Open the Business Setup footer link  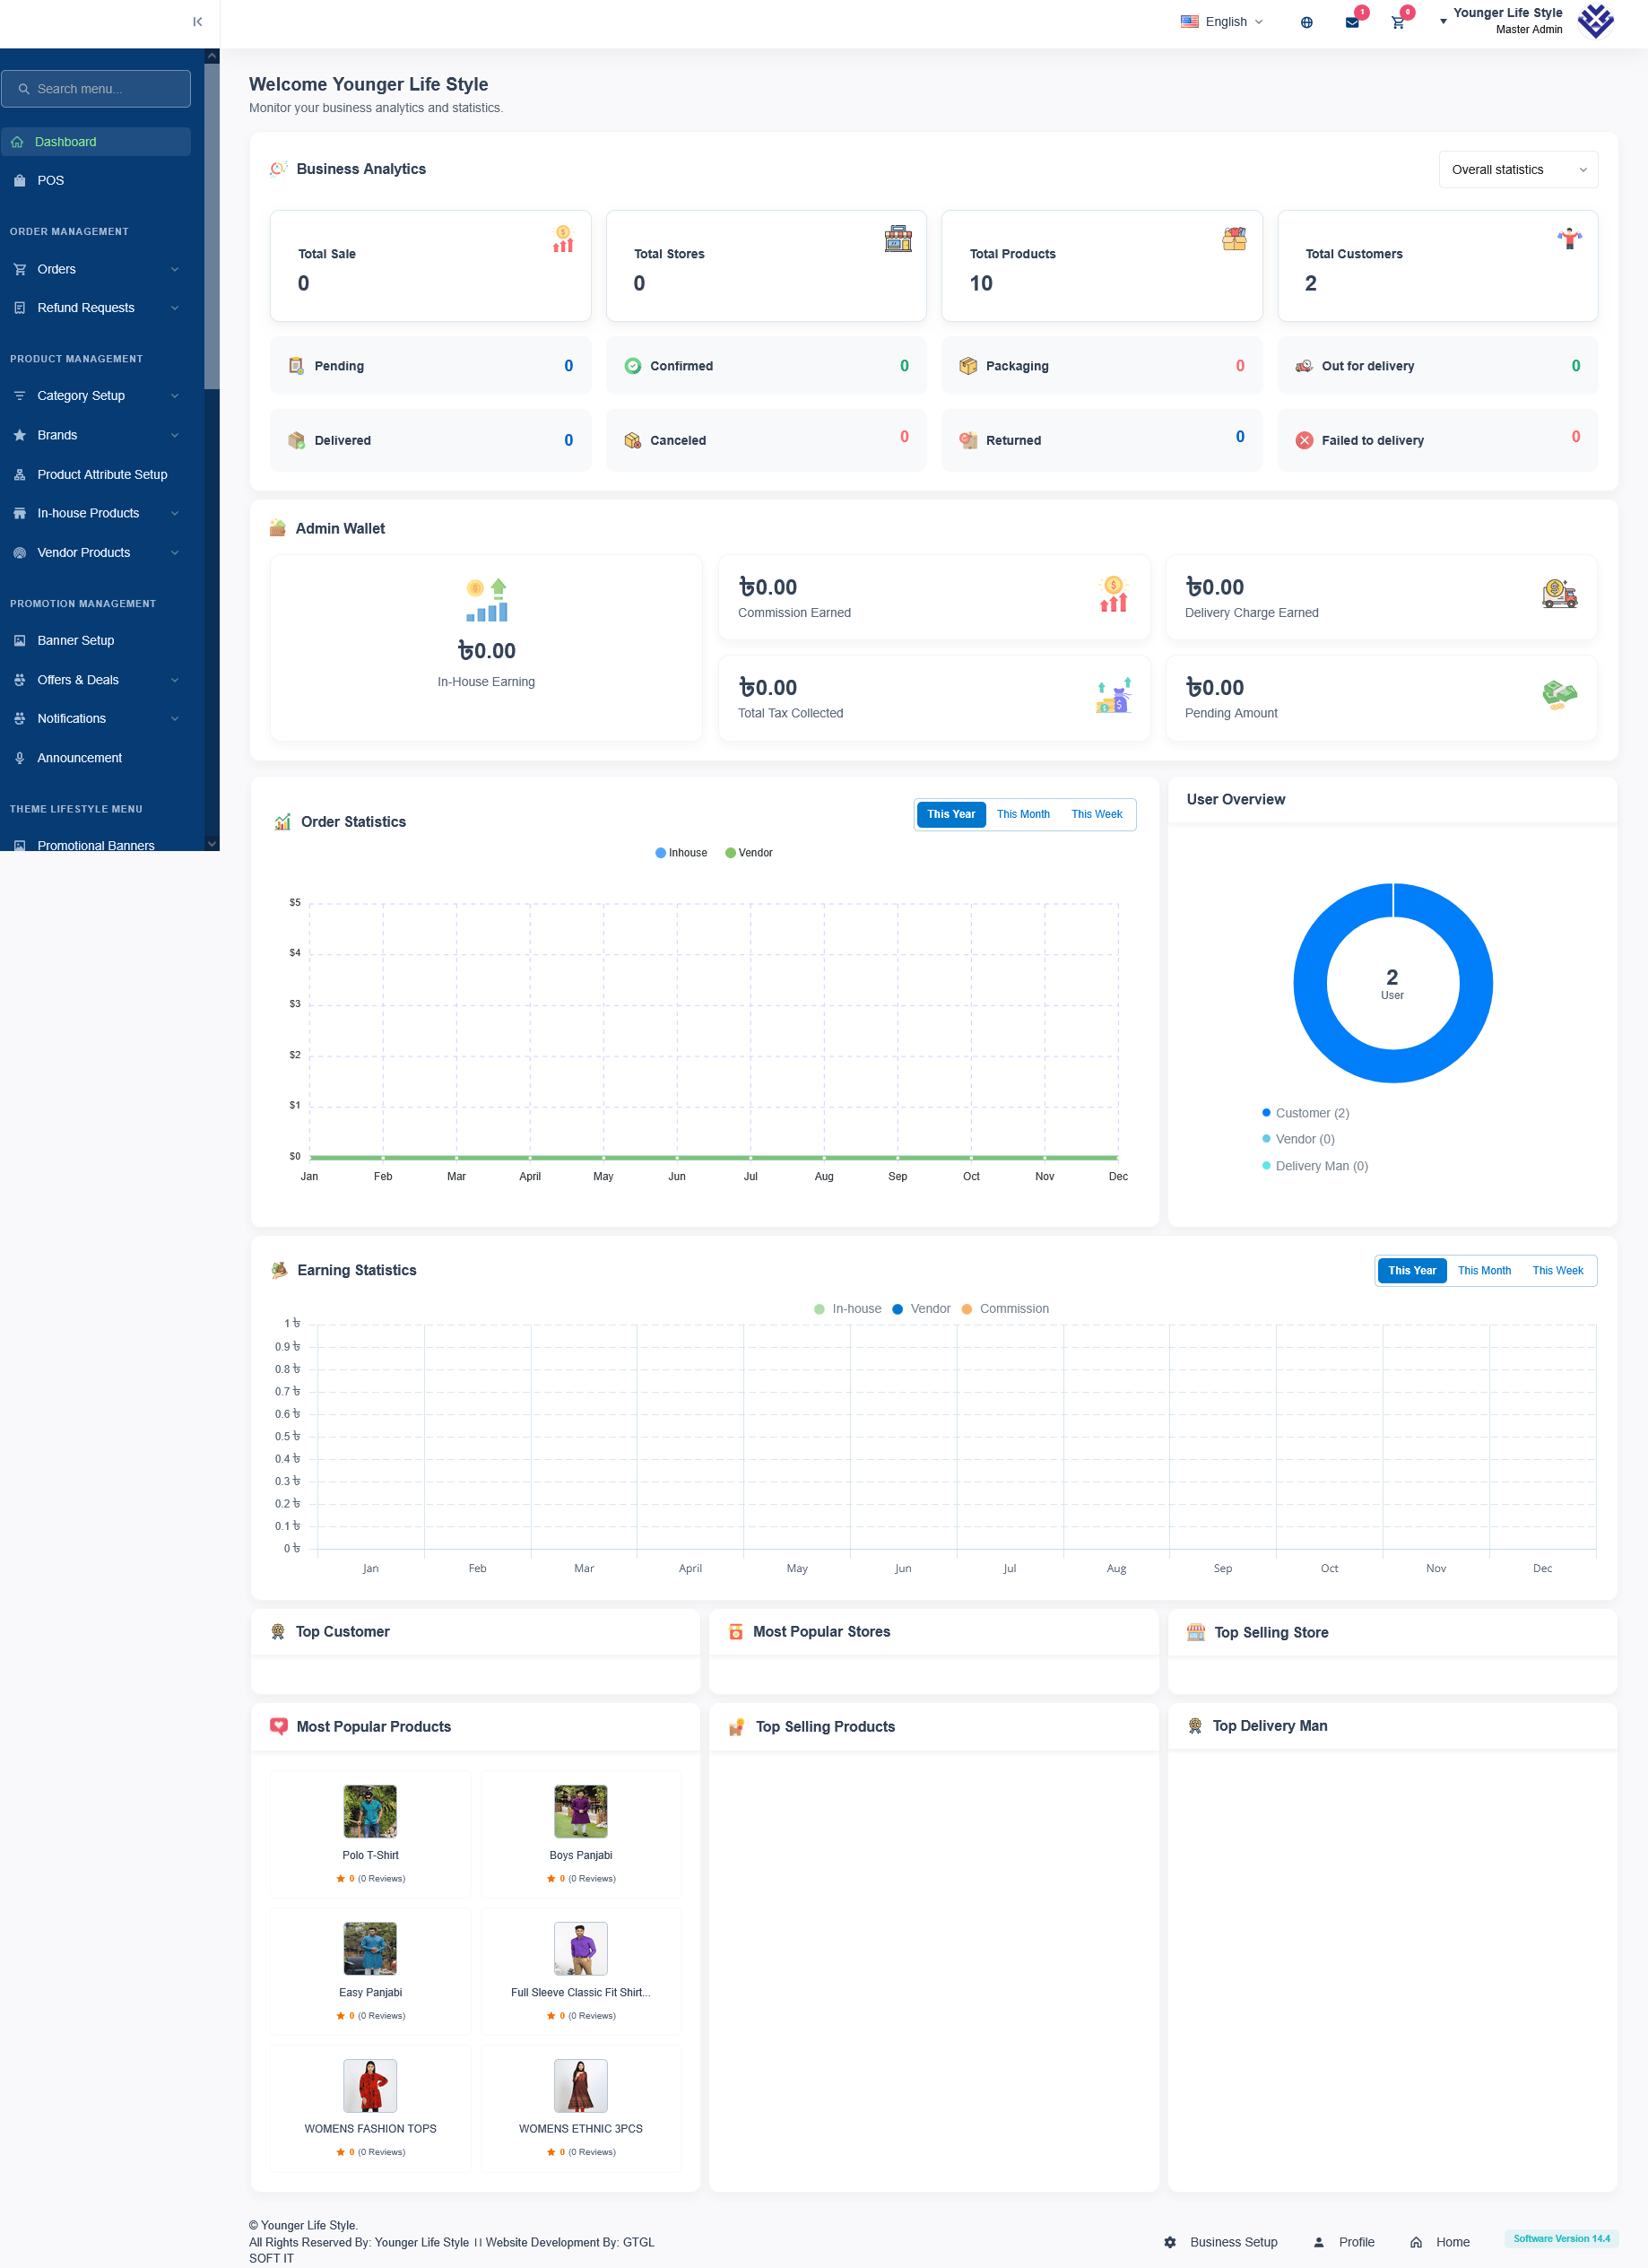click(1220, 2242)
